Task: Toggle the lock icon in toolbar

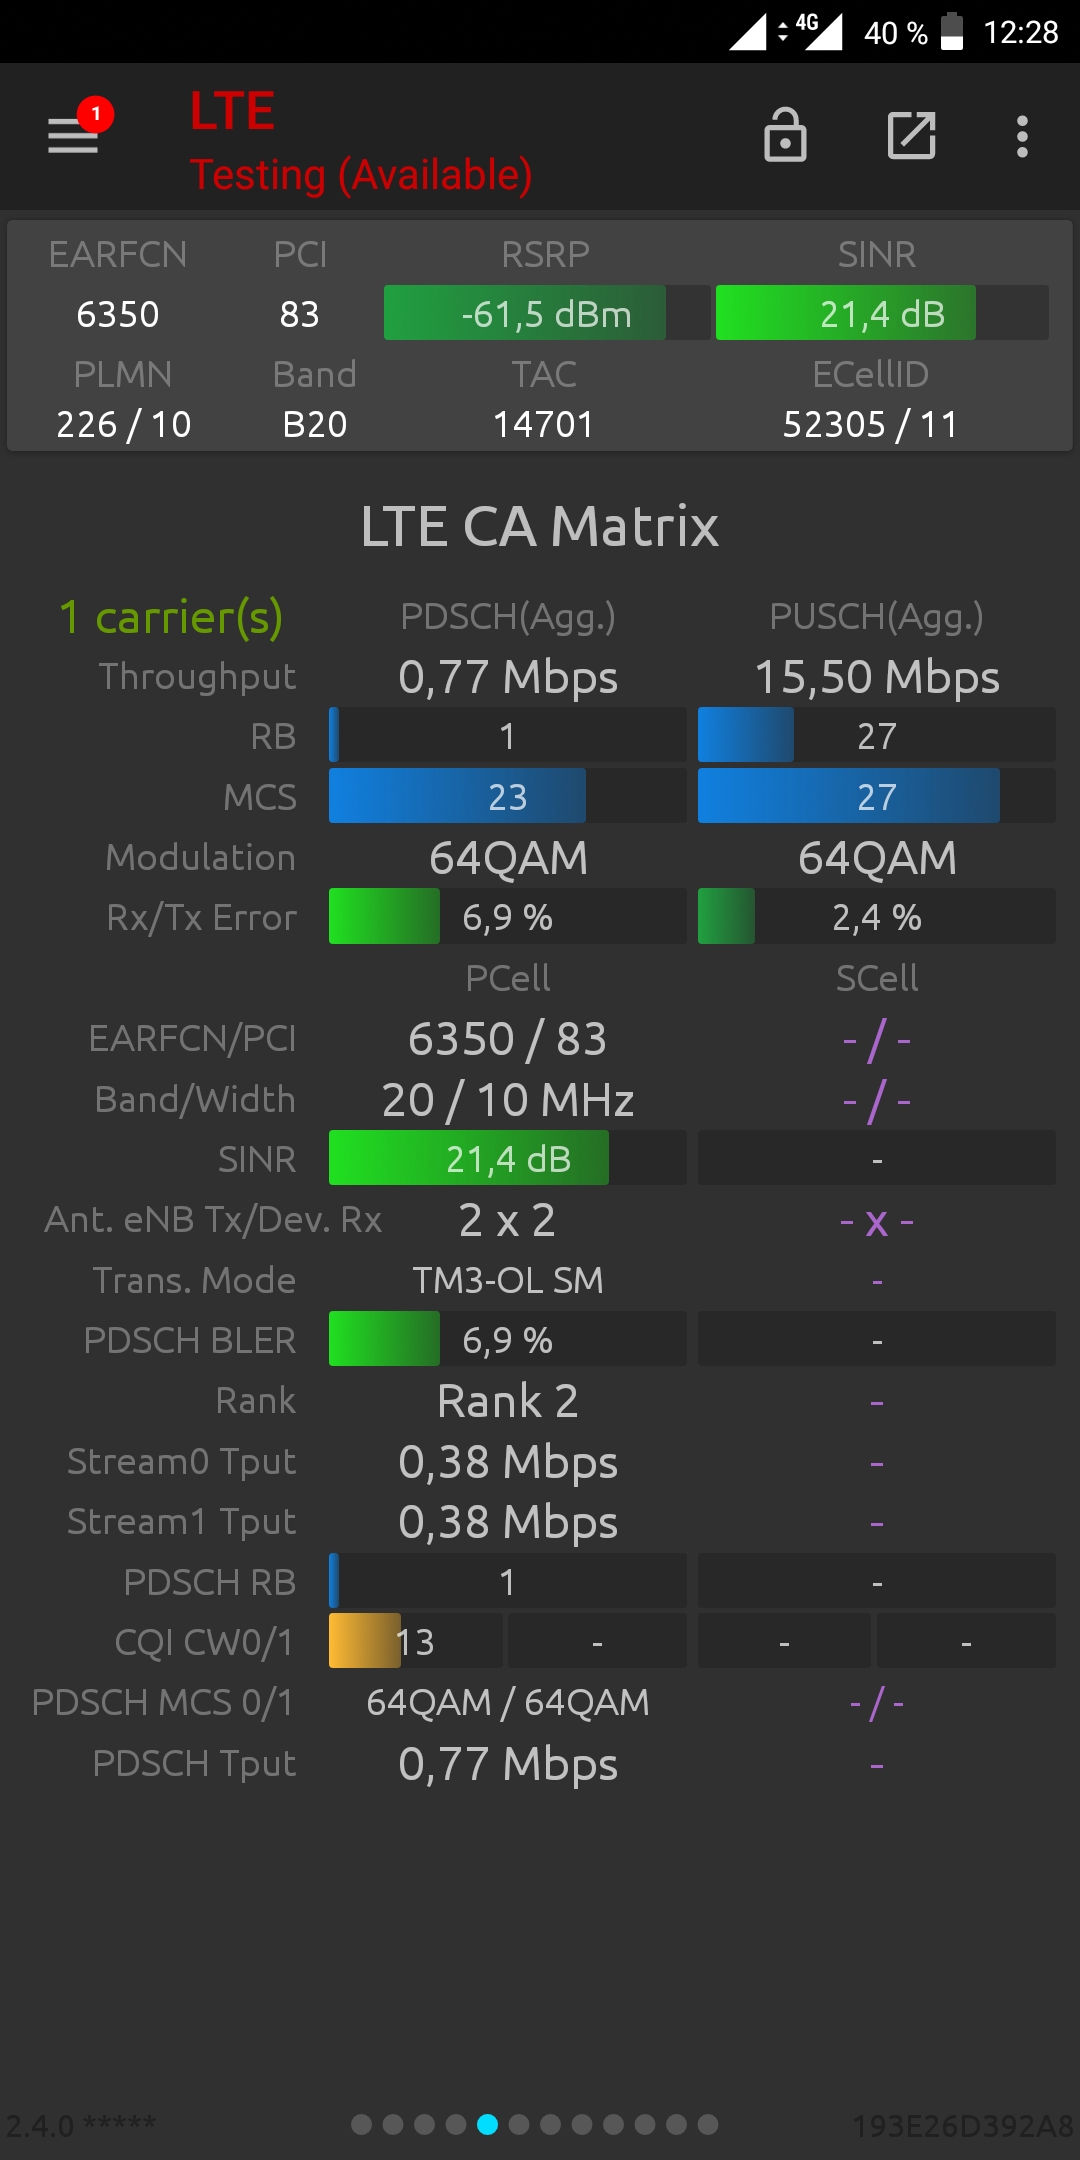Action: pos(785,135)
